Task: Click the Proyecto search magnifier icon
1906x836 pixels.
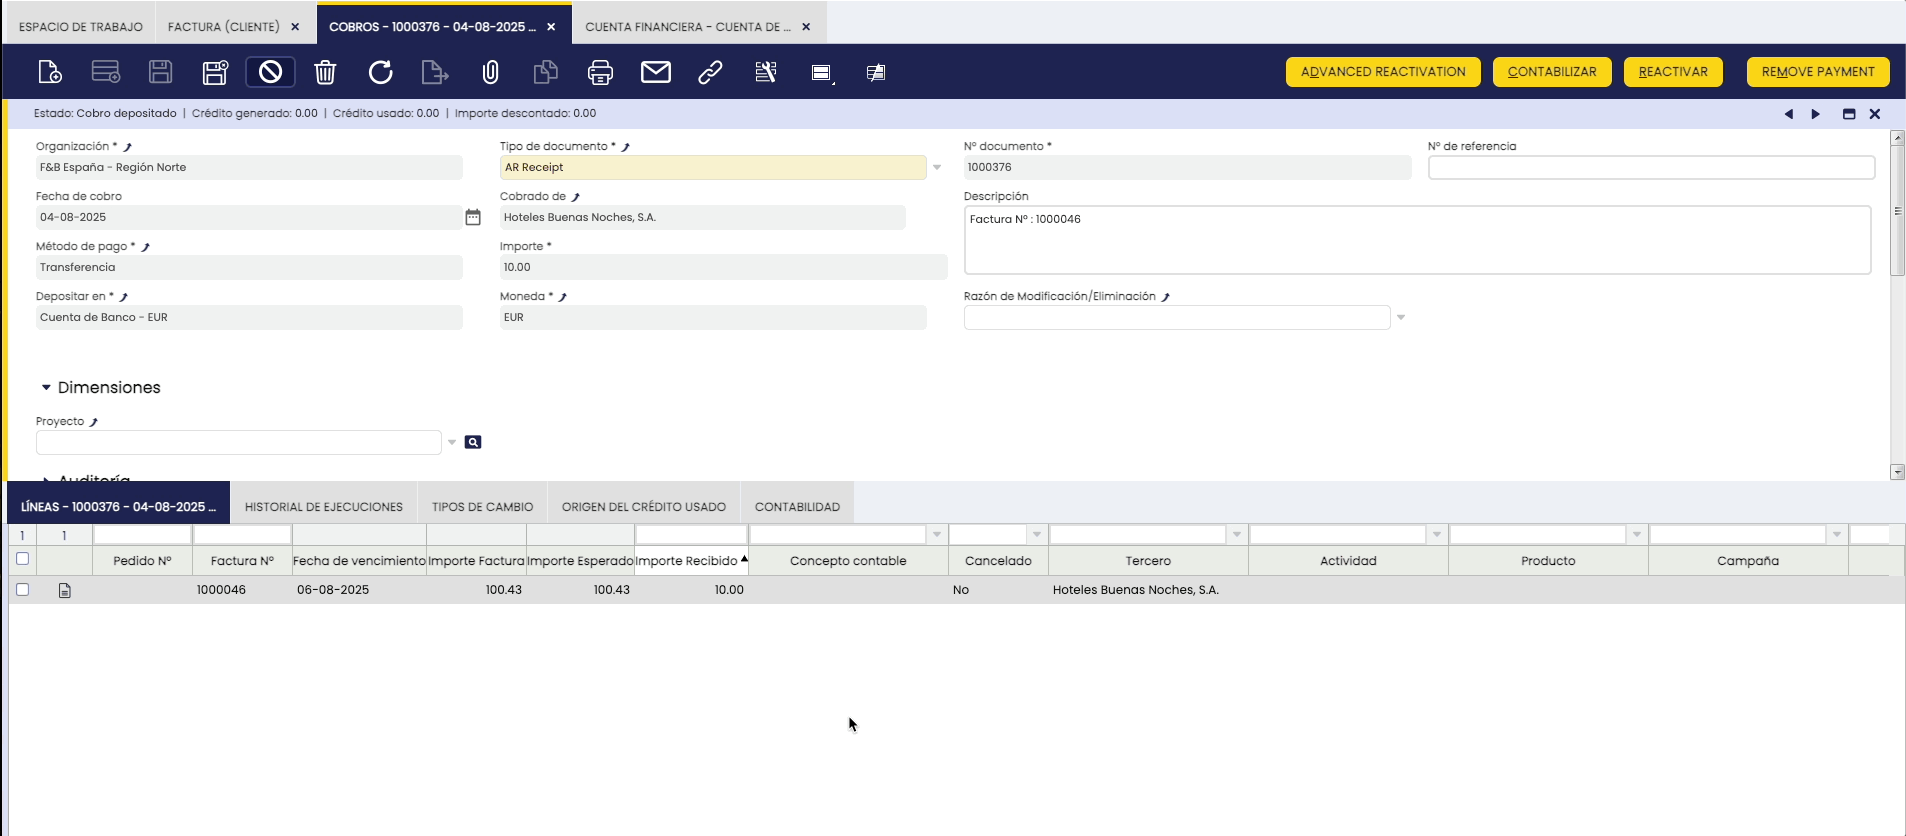Action: (x=473, y=442)
